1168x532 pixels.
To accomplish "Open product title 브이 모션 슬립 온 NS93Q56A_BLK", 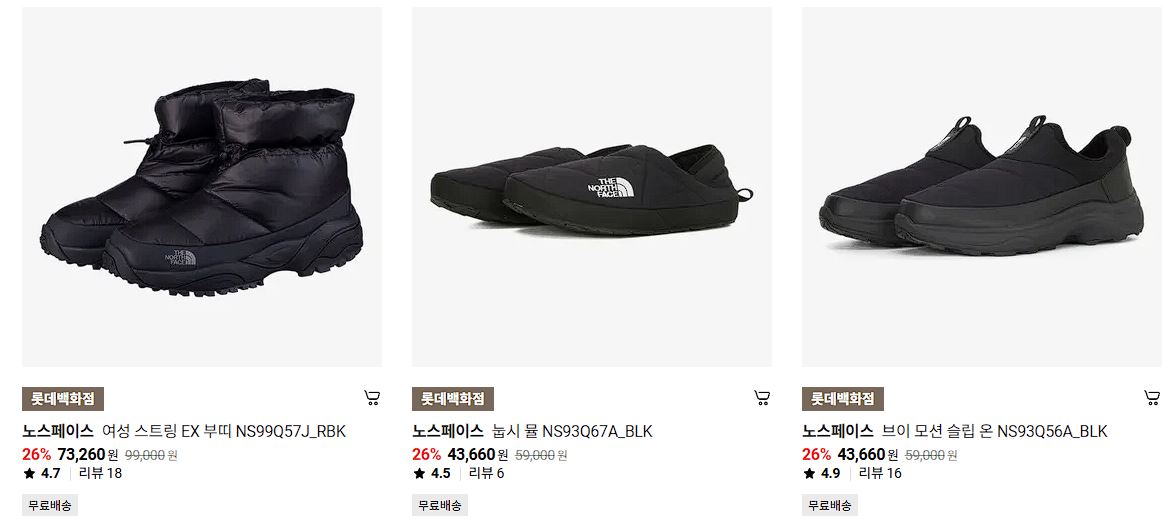I will [x=994, y=431].
